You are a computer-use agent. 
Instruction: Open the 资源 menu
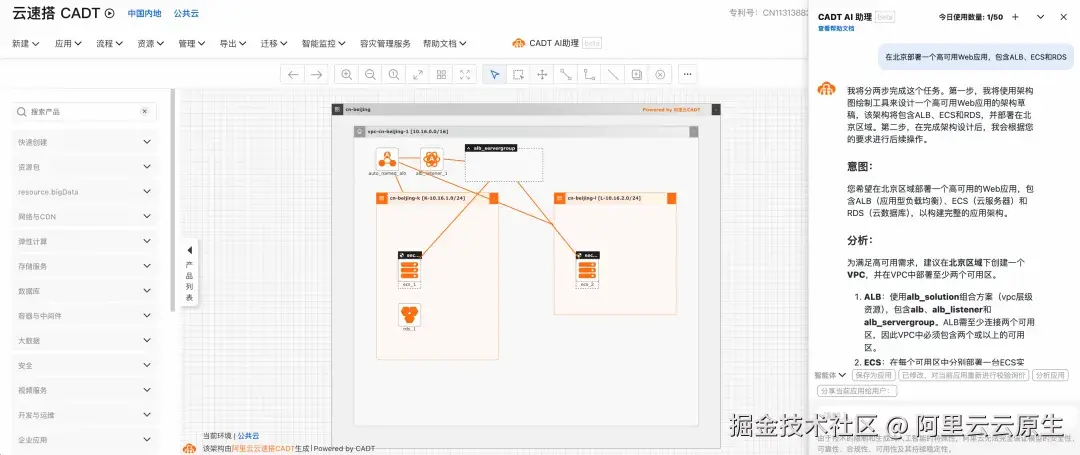tap(150, 43)
